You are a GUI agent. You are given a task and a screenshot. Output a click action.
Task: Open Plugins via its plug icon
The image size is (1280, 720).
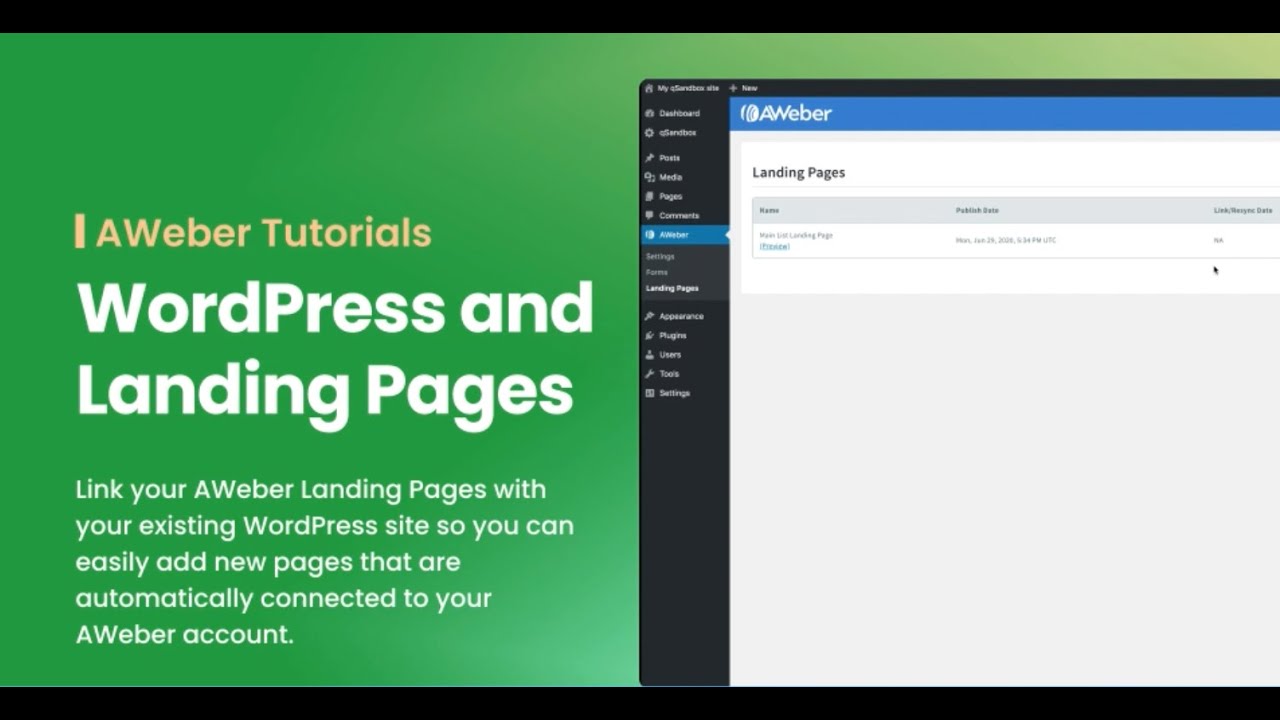pyautogui.click(x=650, y=335)
